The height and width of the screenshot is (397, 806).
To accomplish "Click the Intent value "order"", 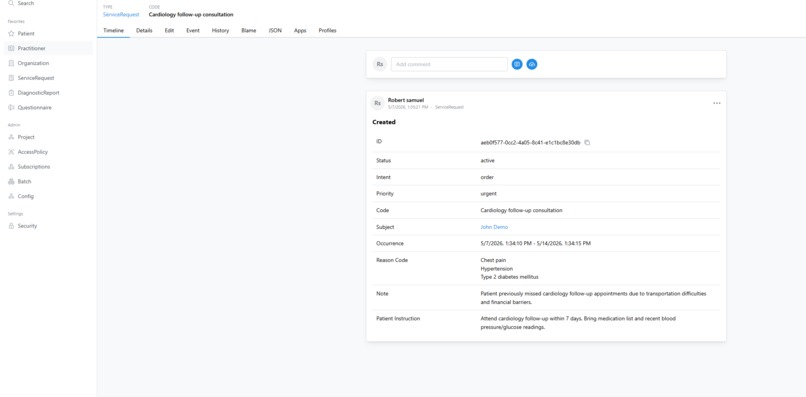I will point(487,177).
